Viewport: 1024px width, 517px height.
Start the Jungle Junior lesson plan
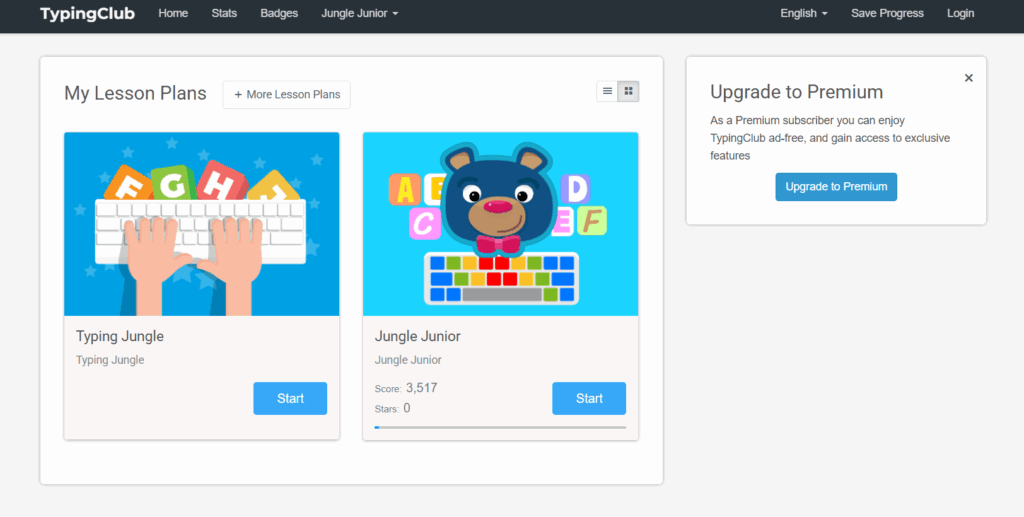(589, 398)
